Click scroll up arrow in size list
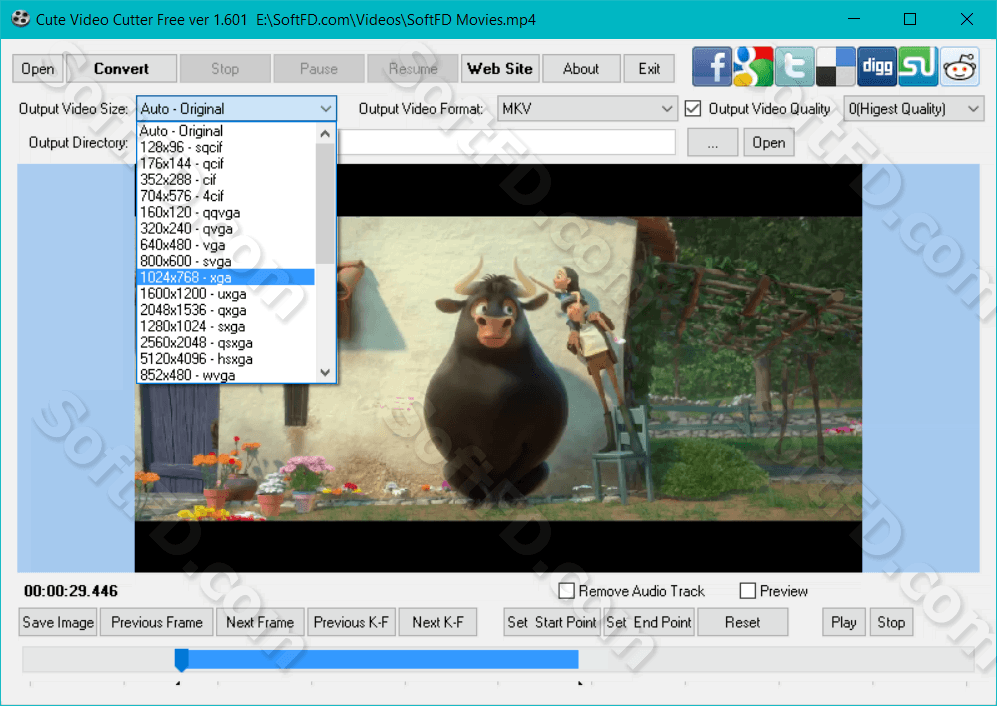Viewport: 997px width, 706px height. click(x=325, y=134)
